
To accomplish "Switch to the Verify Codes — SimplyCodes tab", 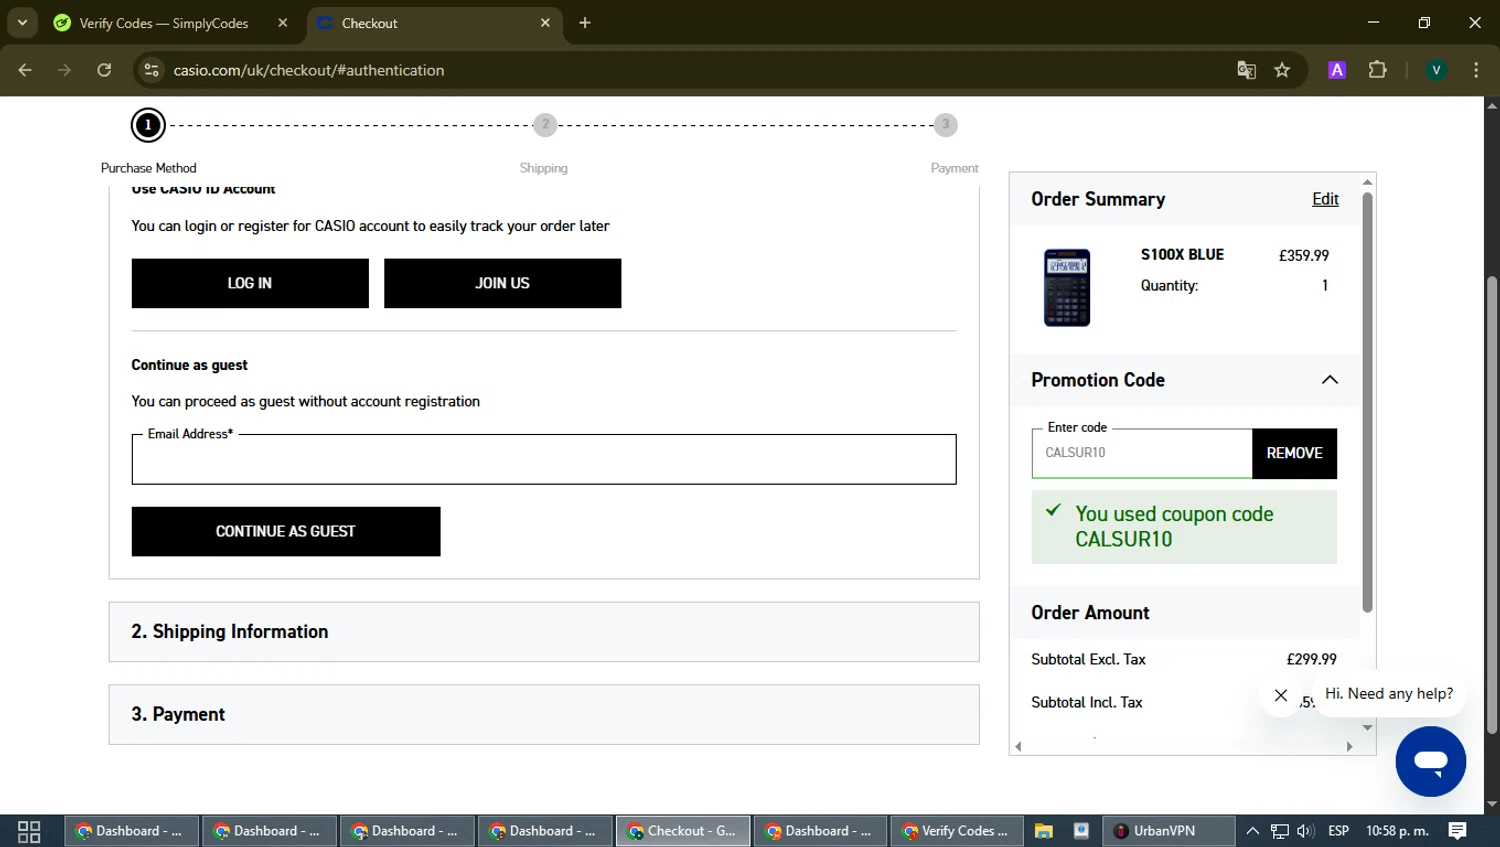I will pyautogui.click(x=163, y=23).
